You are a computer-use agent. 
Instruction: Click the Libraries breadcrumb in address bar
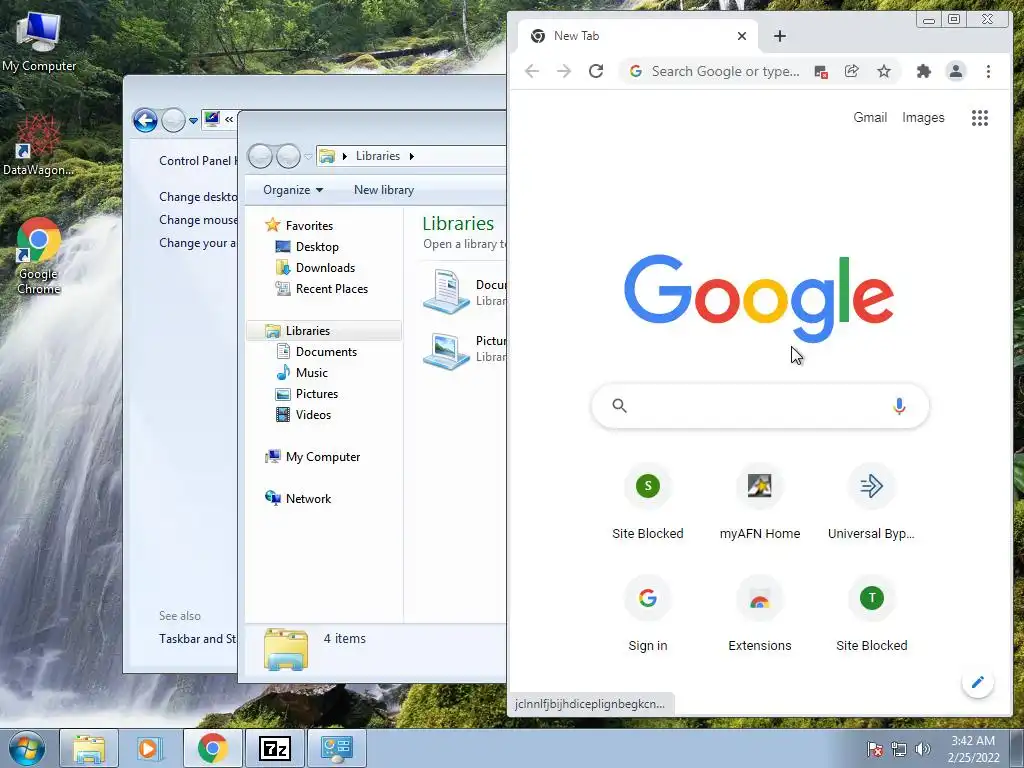point(377,156)
